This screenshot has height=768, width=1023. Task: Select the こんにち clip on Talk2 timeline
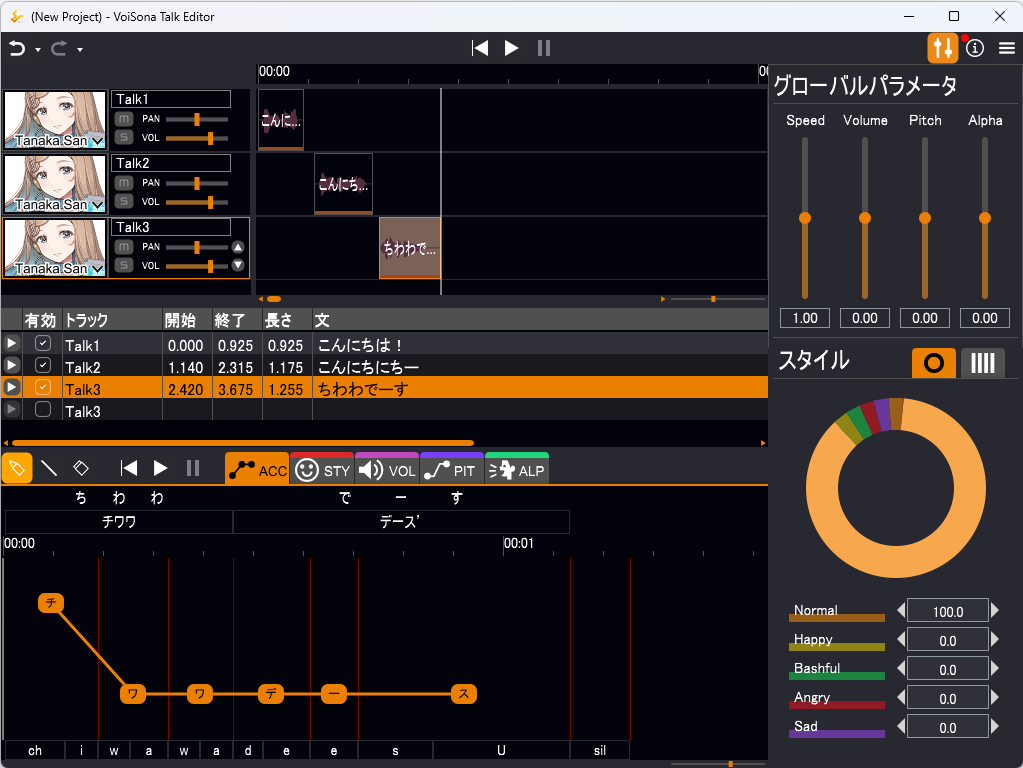pos(343,184)
